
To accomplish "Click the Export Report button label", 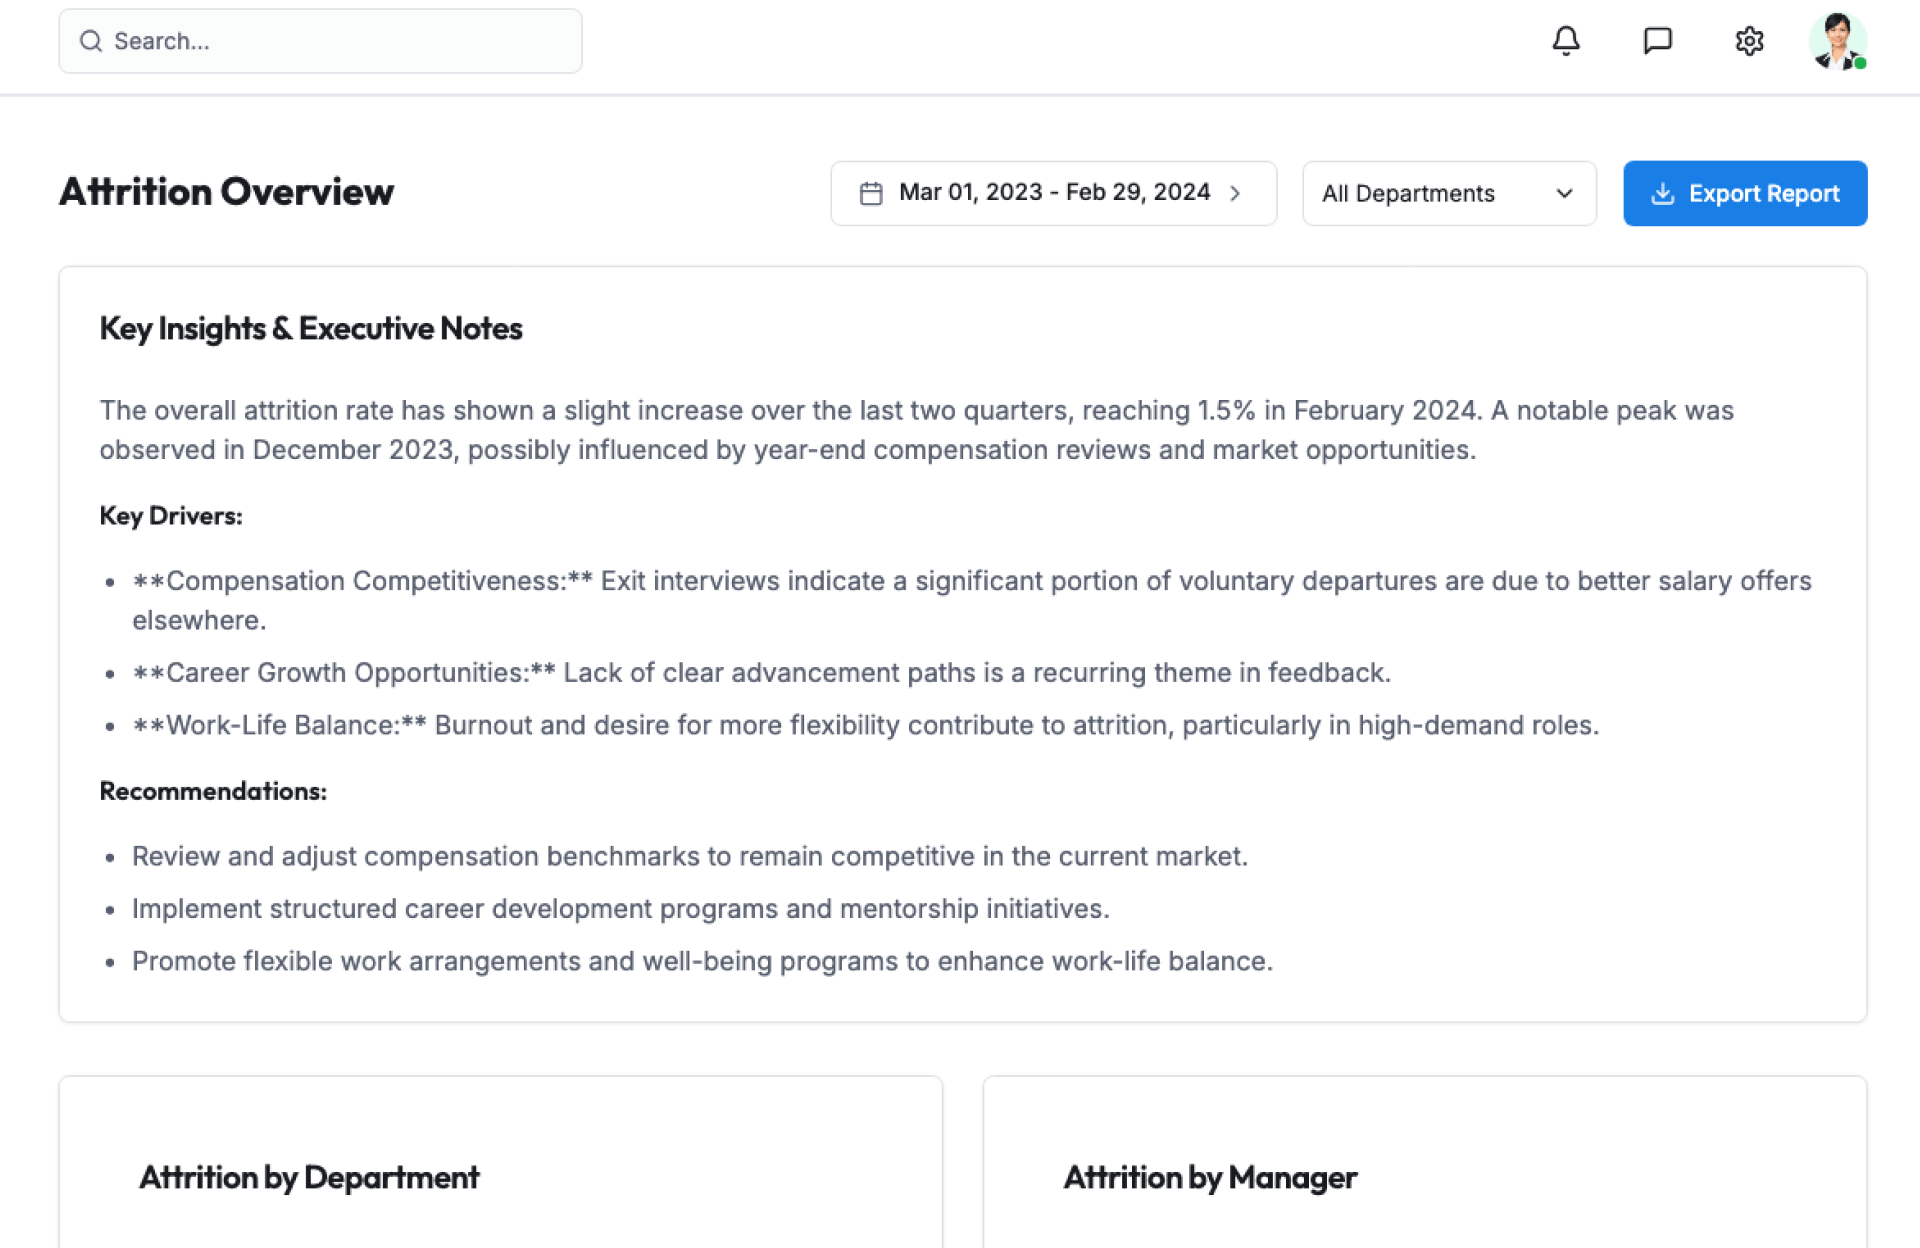I will 1764,193.
